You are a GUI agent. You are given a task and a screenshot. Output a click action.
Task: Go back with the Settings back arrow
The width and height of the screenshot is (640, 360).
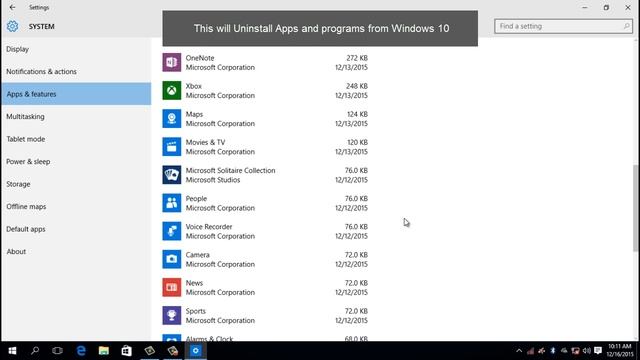[12, 7]
